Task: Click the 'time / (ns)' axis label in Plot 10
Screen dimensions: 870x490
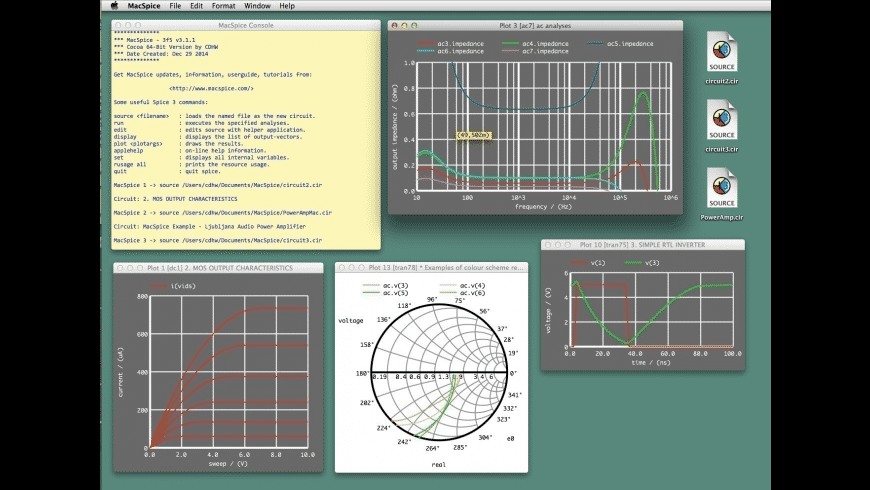Action: coord(651,362)
